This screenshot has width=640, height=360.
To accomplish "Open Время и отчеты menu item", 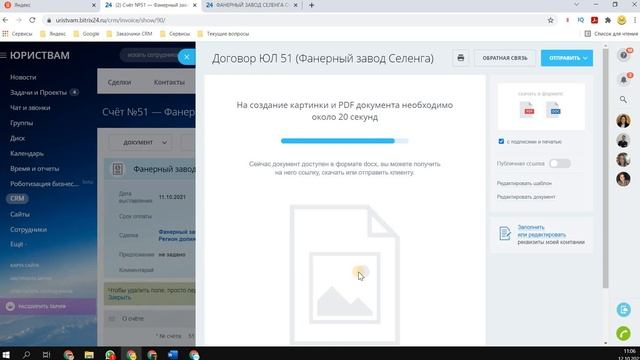I will [35, 169].
